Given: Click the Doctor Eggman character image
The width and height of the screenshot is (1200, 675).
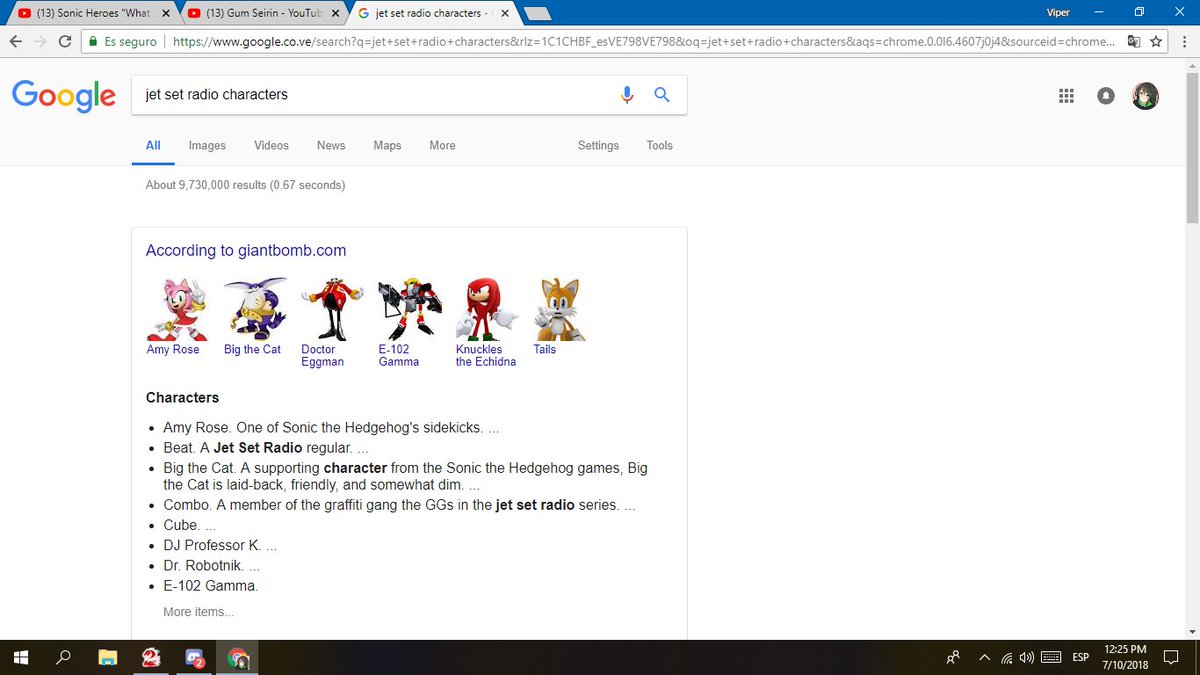Looking at the screenshot, I should tap(332, 309).
